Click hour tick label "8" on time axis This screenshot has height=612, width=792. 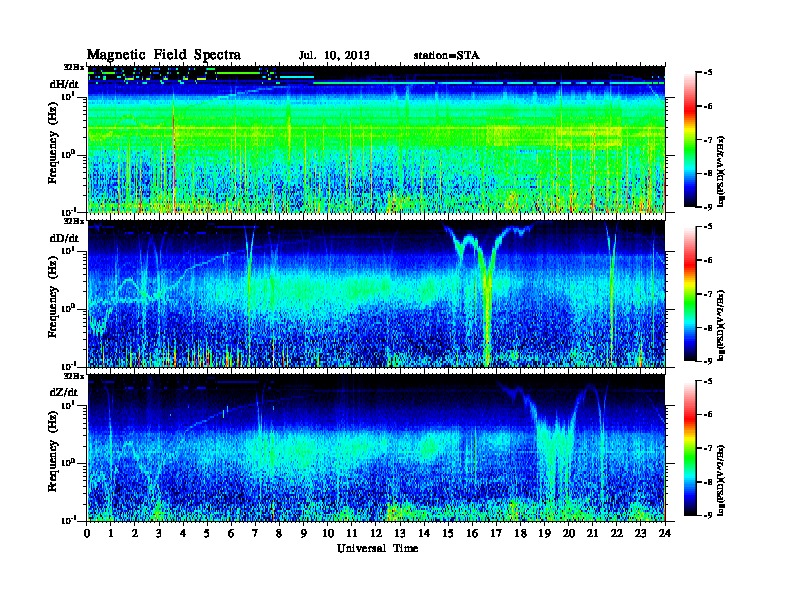point(279,534)
